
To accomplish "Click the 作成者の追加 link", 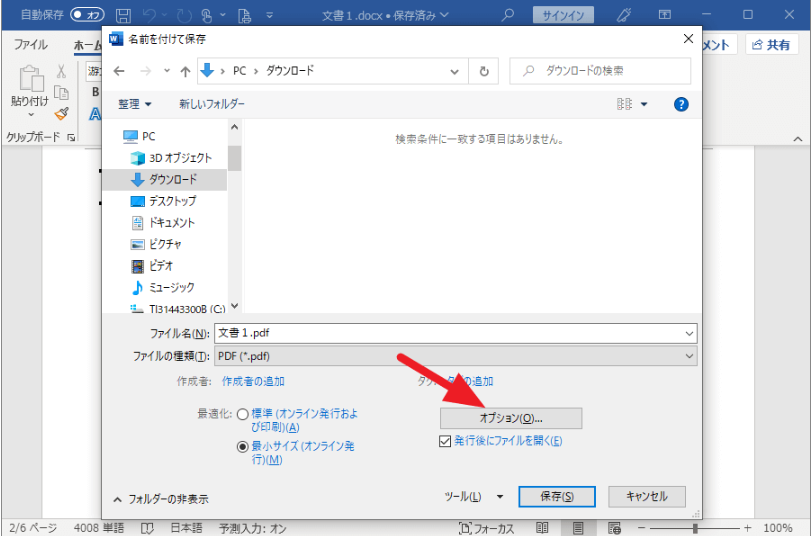I will pyautogui.click(x=253, y=381).
